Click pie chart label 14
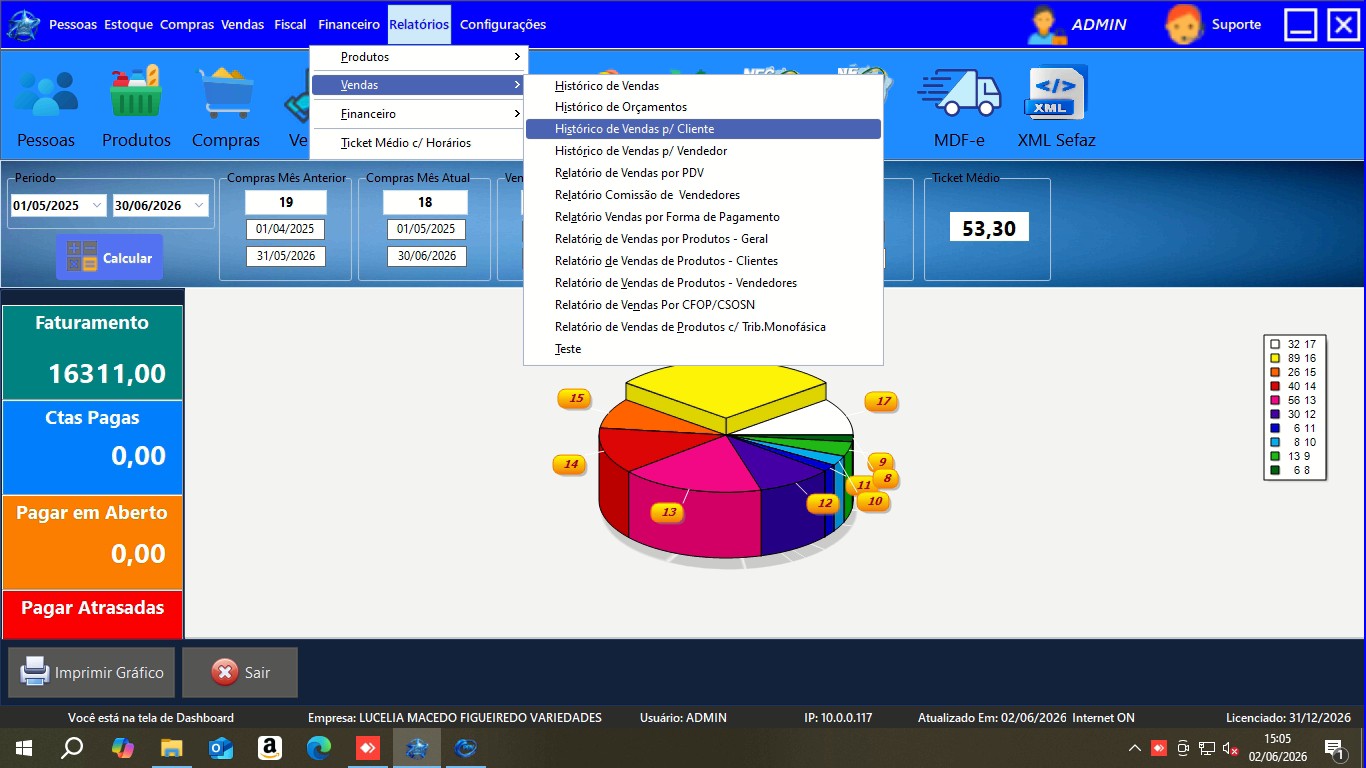The image size is (1366, 768). (570, 464)
